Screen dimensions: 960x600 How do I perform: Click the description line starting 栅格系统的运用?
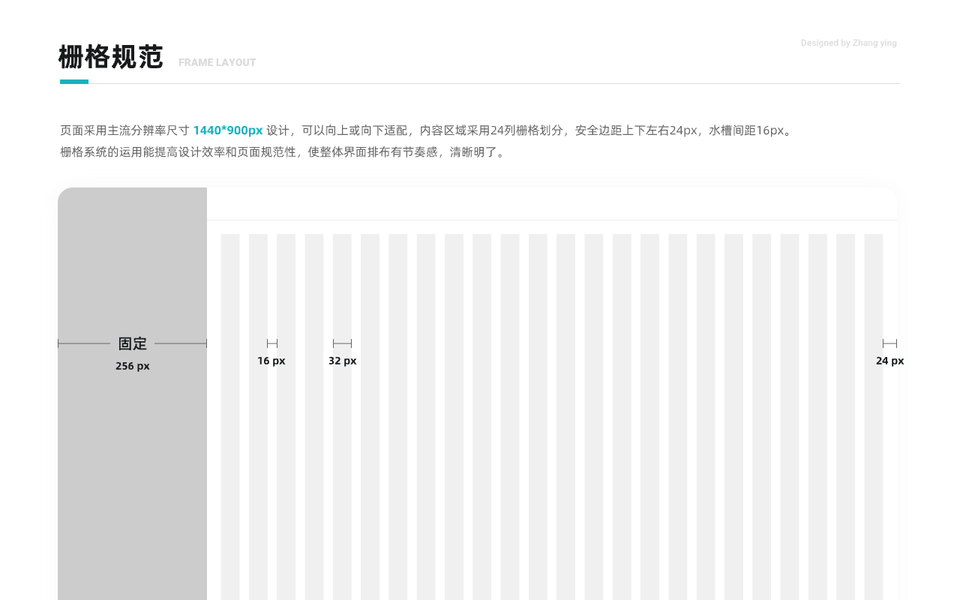coord(282,152)
